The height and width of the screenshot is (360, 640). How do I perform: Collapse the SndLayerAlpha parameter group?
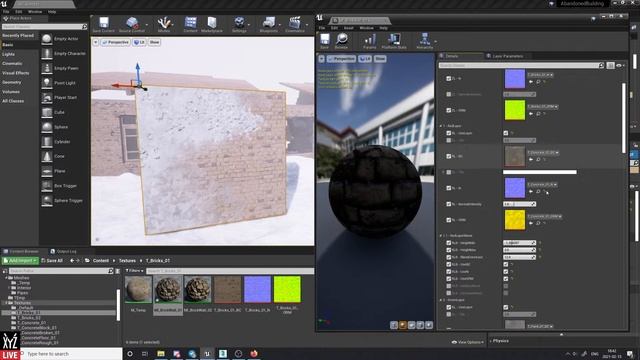tap(441, 236)
